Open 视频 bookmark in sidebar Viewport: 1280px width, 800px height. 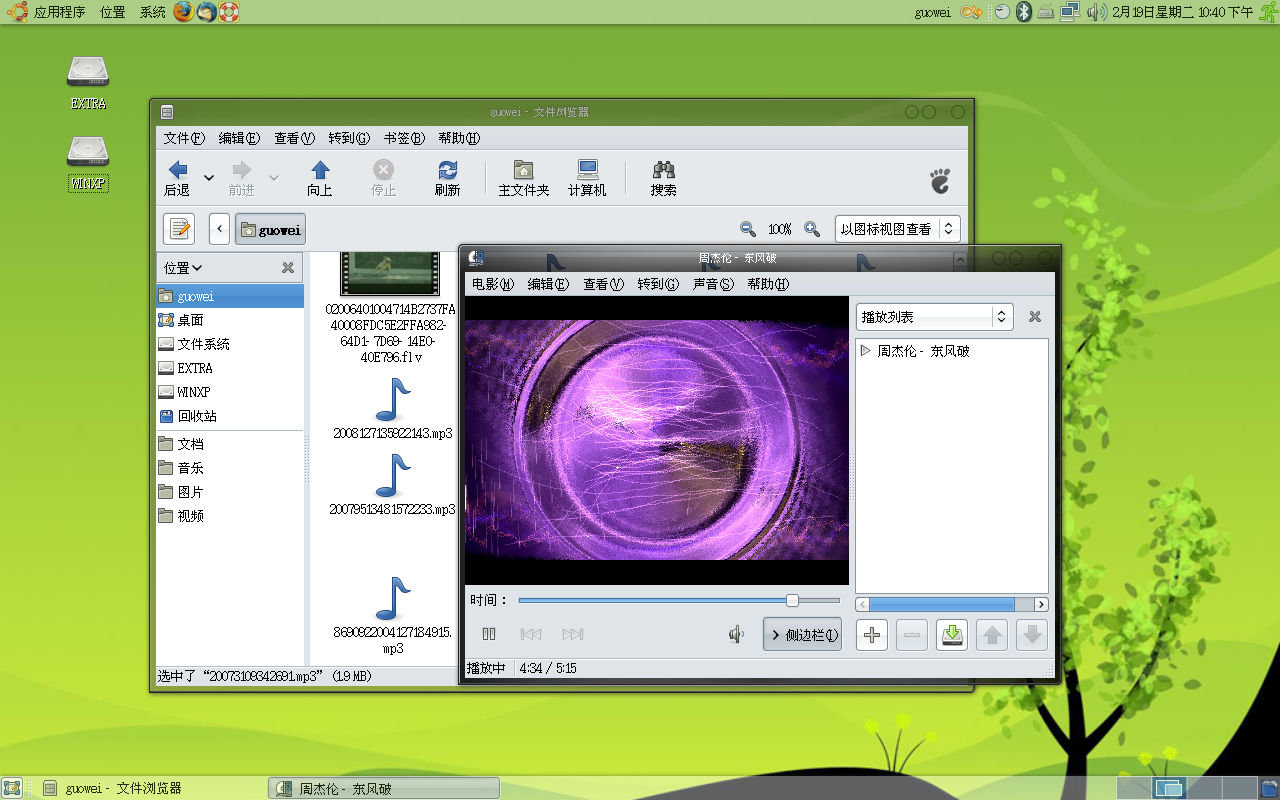point(230,516)
